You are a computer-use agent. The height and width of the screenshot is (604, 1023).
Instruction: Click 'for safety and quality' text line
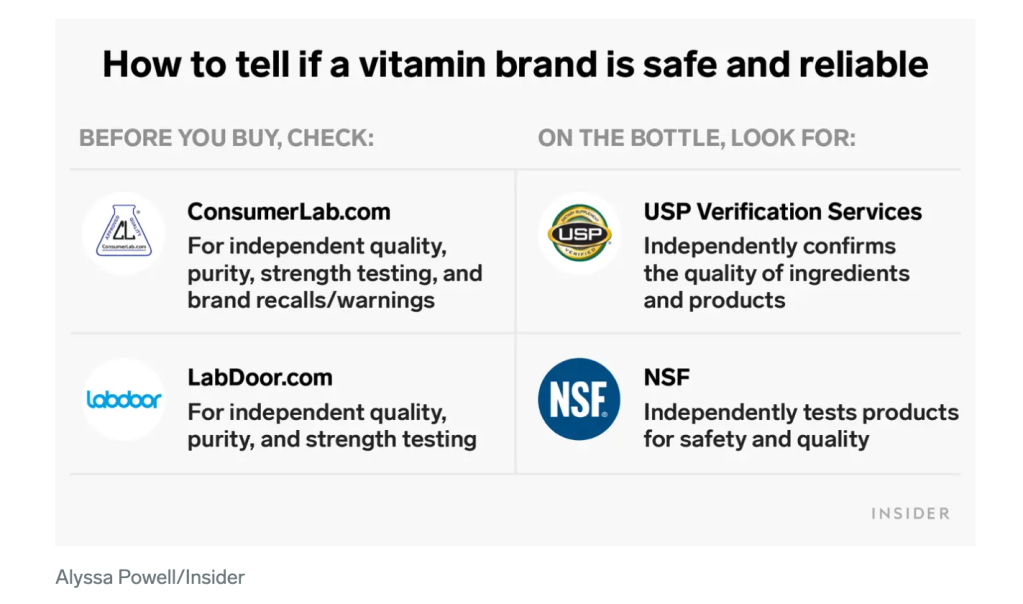(756, 439)
